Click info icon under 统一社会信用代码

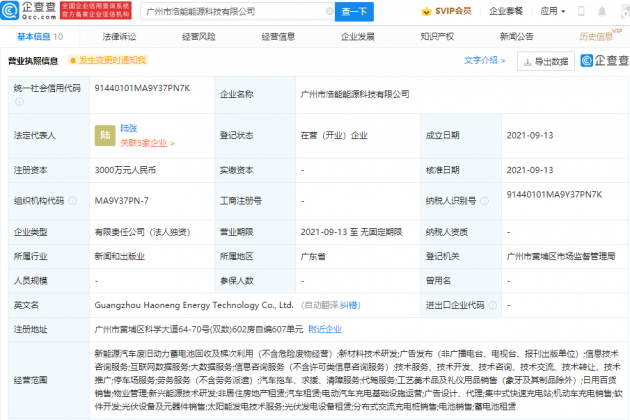[x=19, y=102]
